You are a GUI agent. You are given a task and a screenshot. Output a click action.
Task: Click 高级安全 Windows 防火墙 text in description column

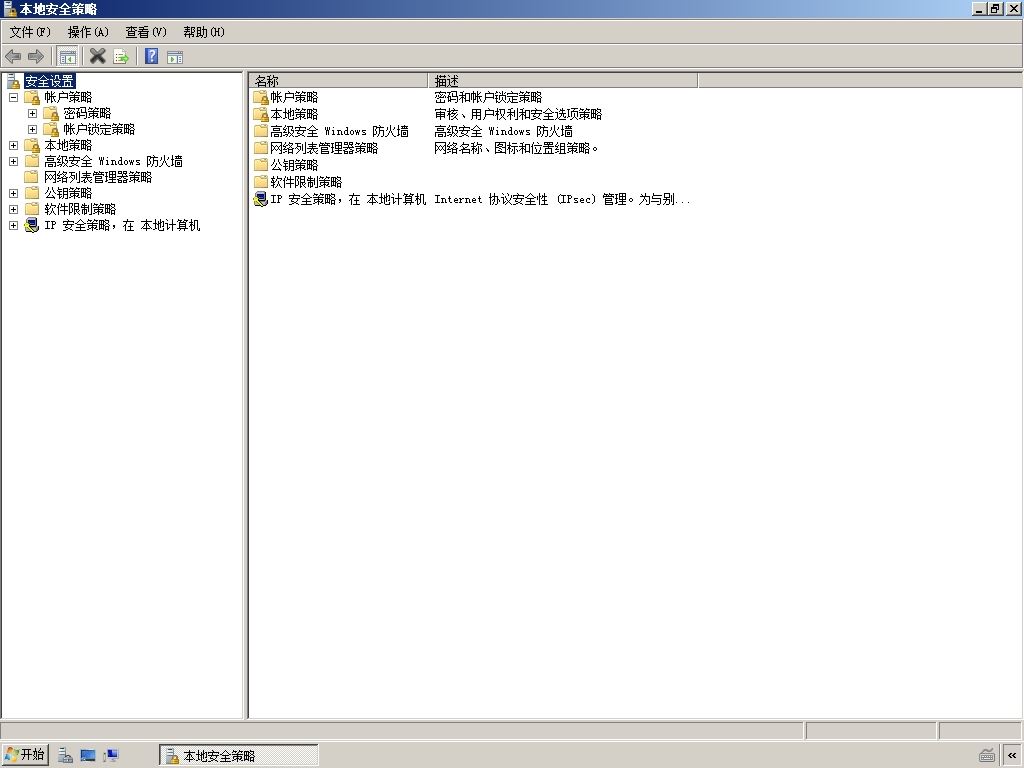(x=504, y=131)
